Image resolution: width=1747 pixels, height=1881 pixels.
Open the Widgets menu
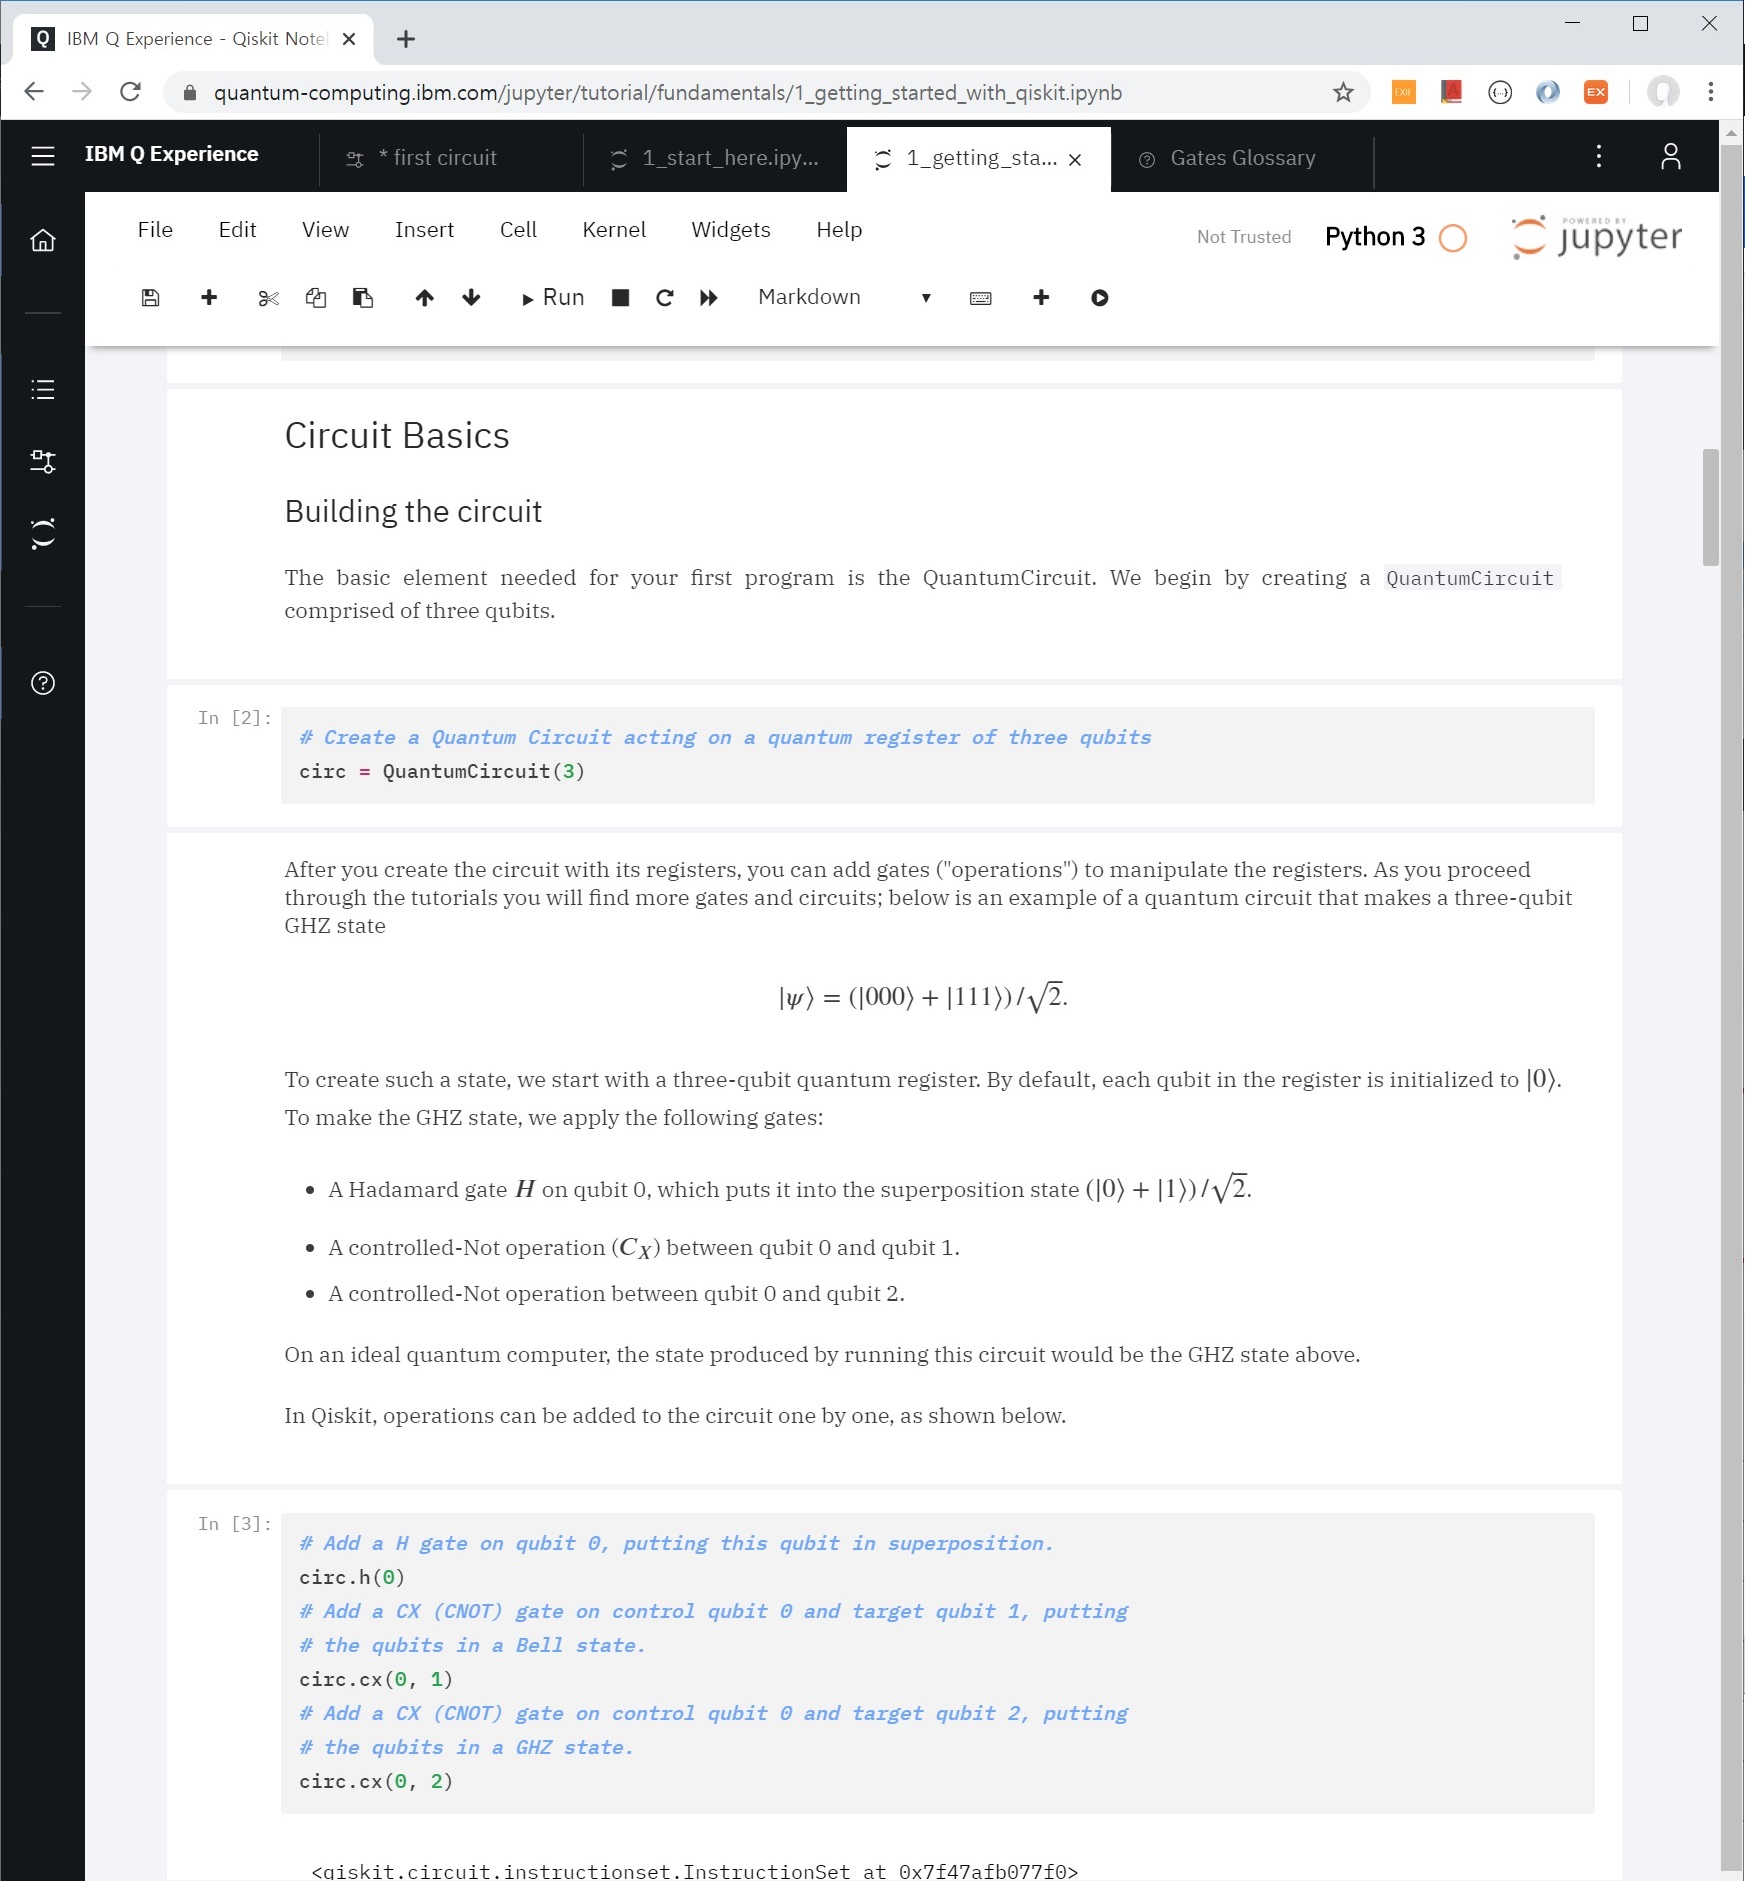click(731, 230)
